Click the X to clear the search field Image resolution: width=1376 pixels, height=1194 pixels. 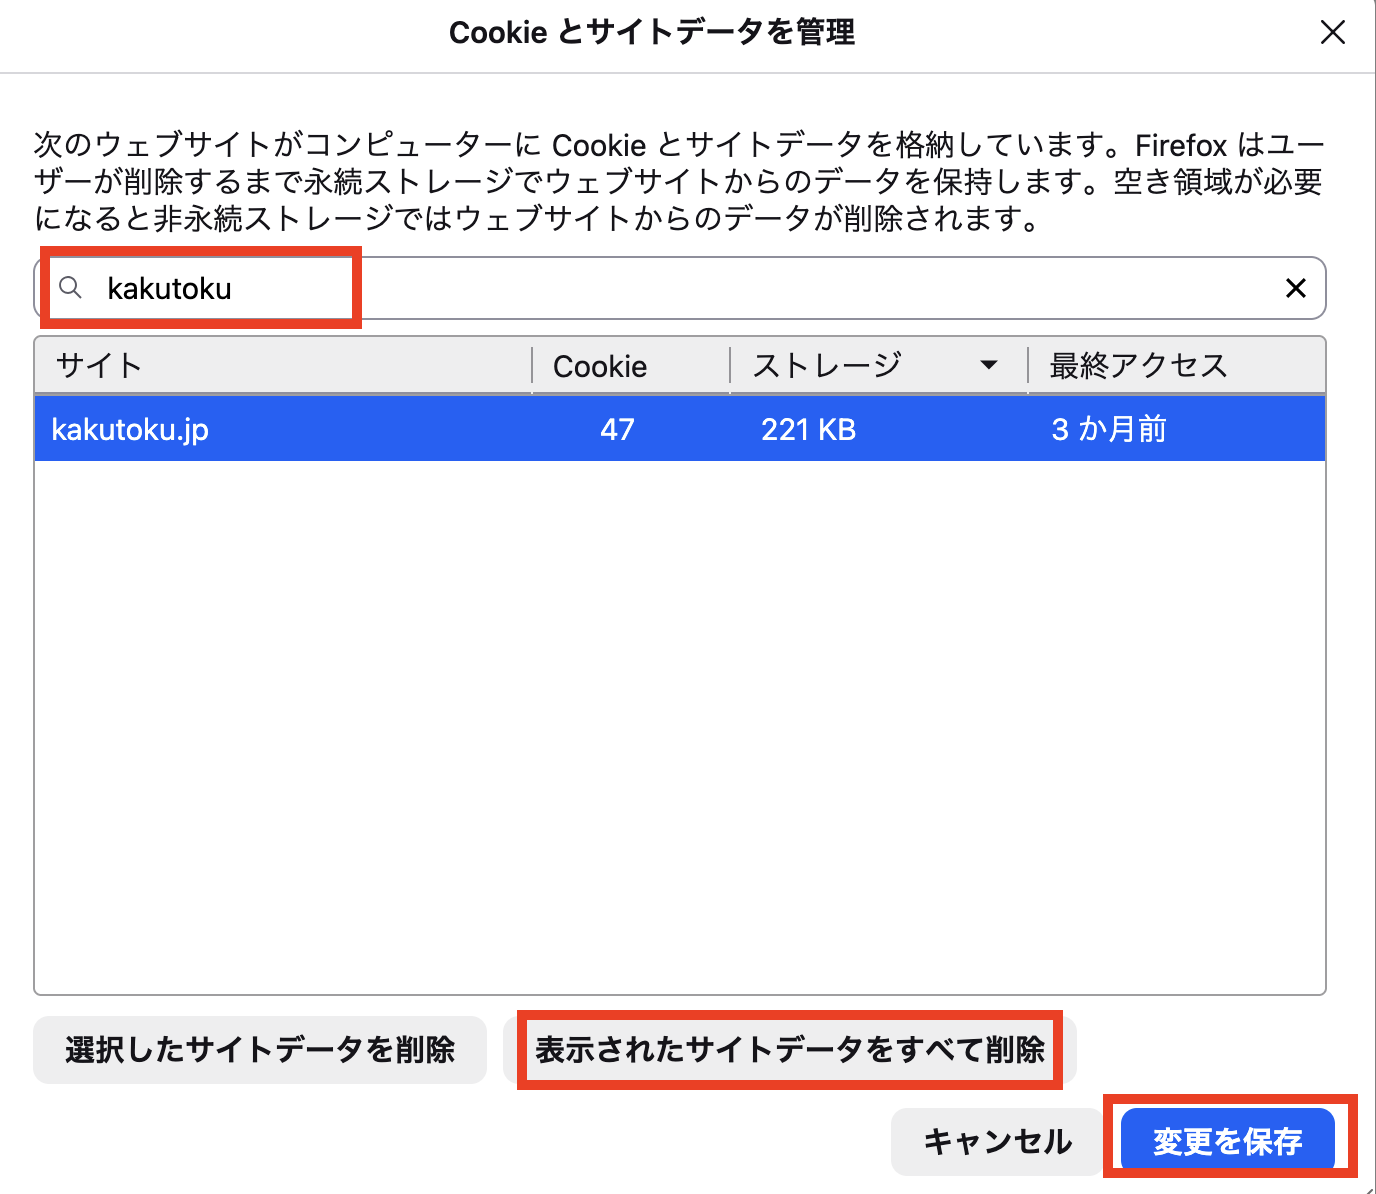point(1296,288)
